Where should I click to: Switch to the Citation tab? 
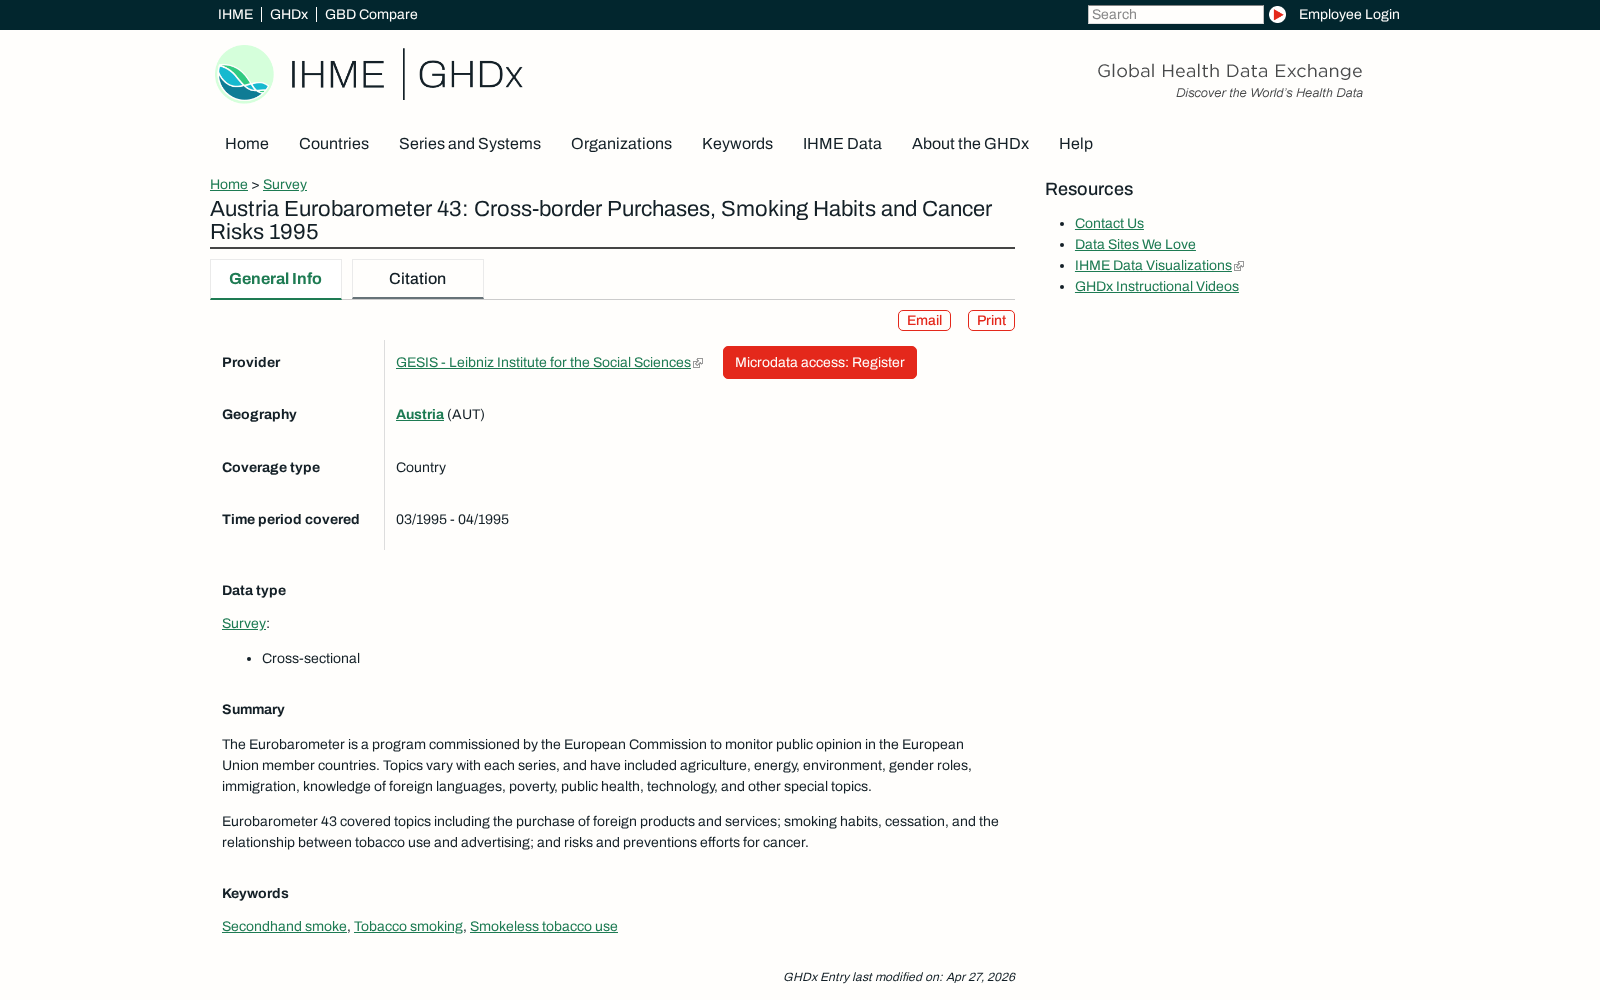(418, 279)
